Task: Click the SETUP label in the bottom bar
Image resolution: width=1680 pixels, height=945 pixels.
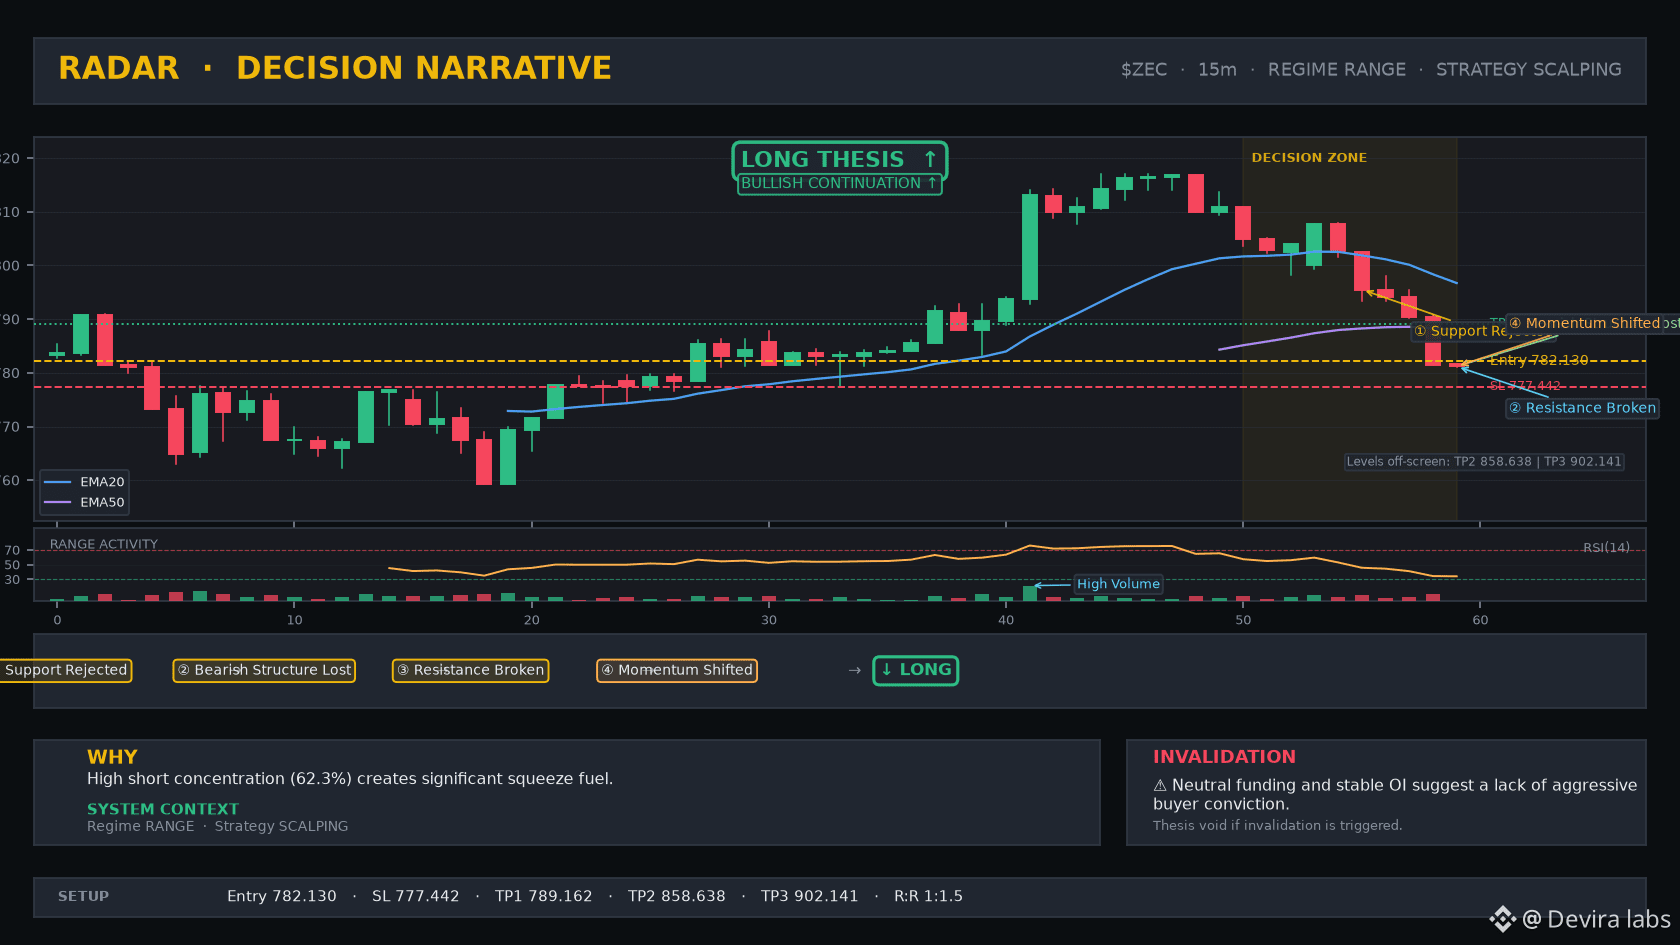Action: tap(83, 897)
